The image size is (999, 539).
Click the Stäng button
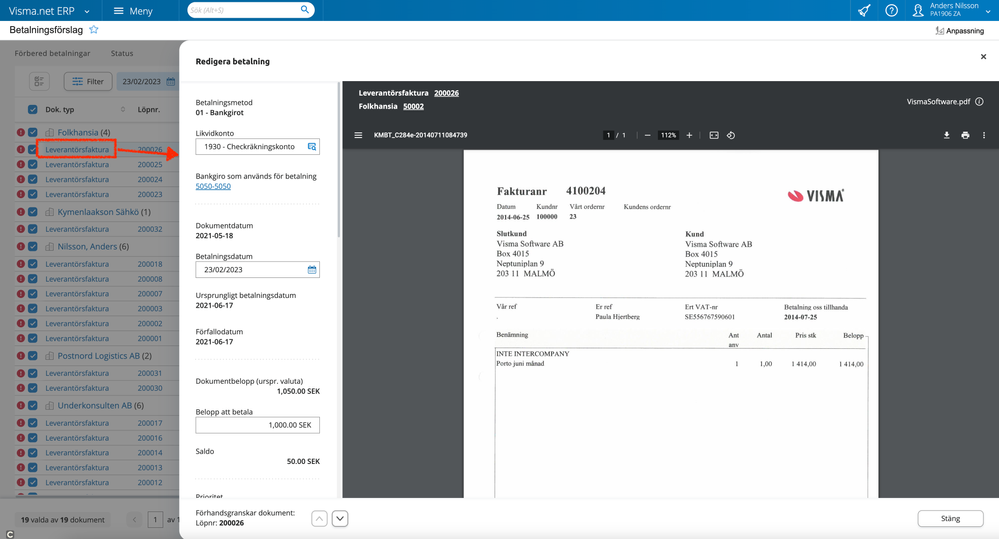coord(950,519)
